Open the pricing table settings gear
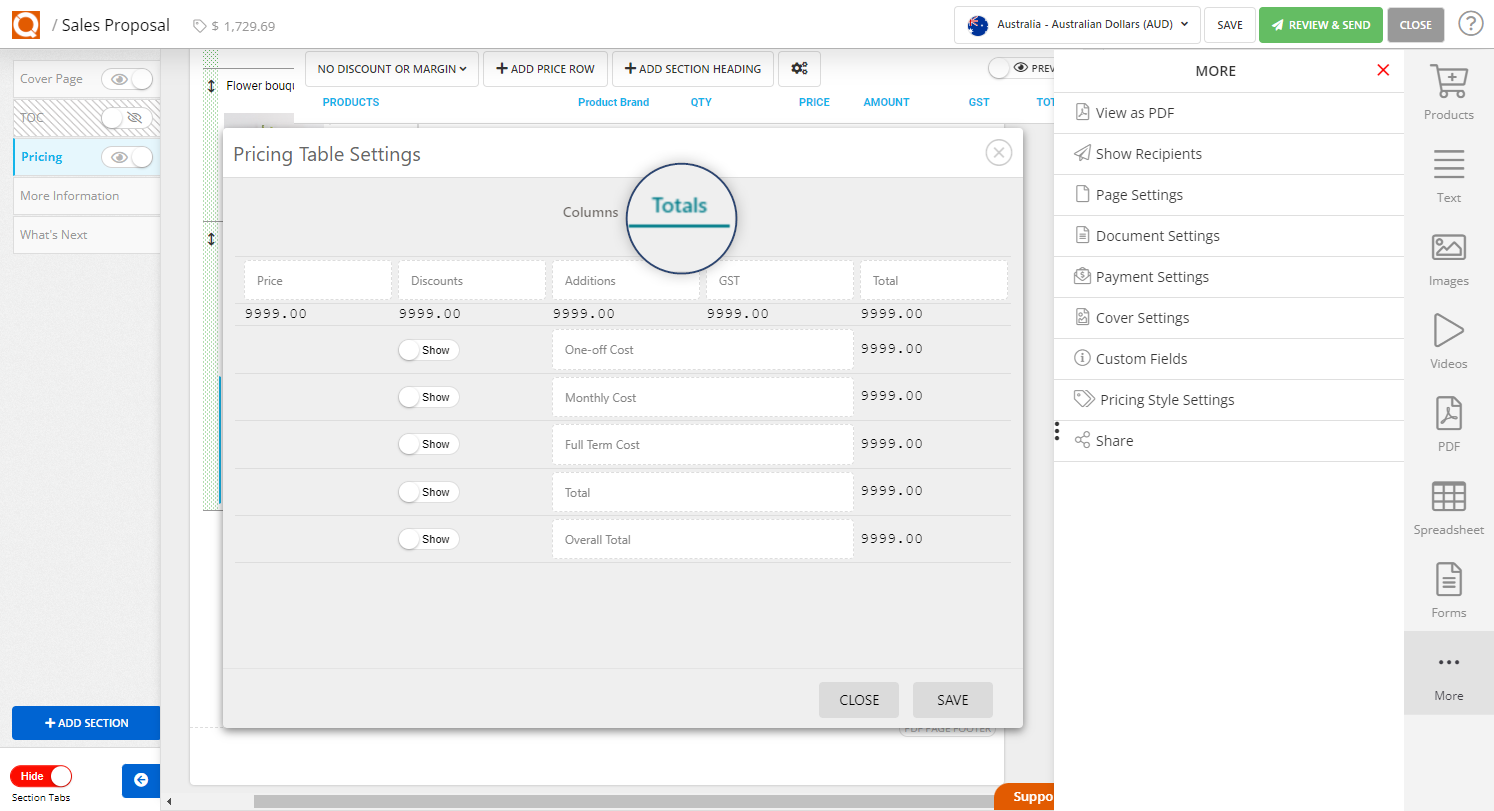The image size is (1494, 811). tap(799, 68)
